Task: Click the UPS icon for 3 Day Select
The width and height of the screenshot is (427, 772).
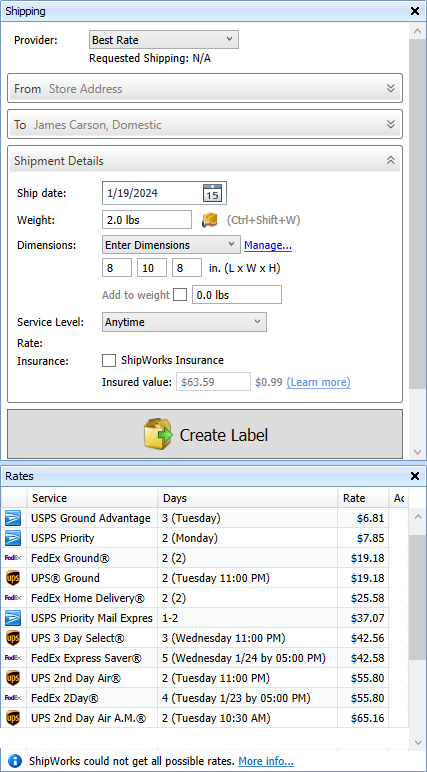Action: [13, 639]
